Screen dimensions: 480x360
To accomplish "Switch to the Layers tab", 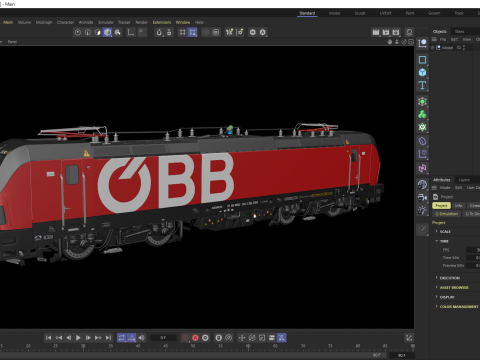I will pos(464,180).
